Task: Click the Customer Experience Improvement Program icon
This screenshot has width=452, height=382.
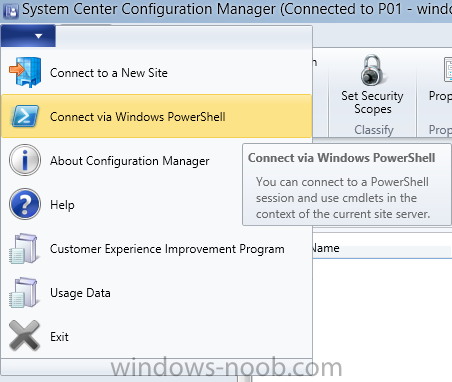Action: pos(24,249)
